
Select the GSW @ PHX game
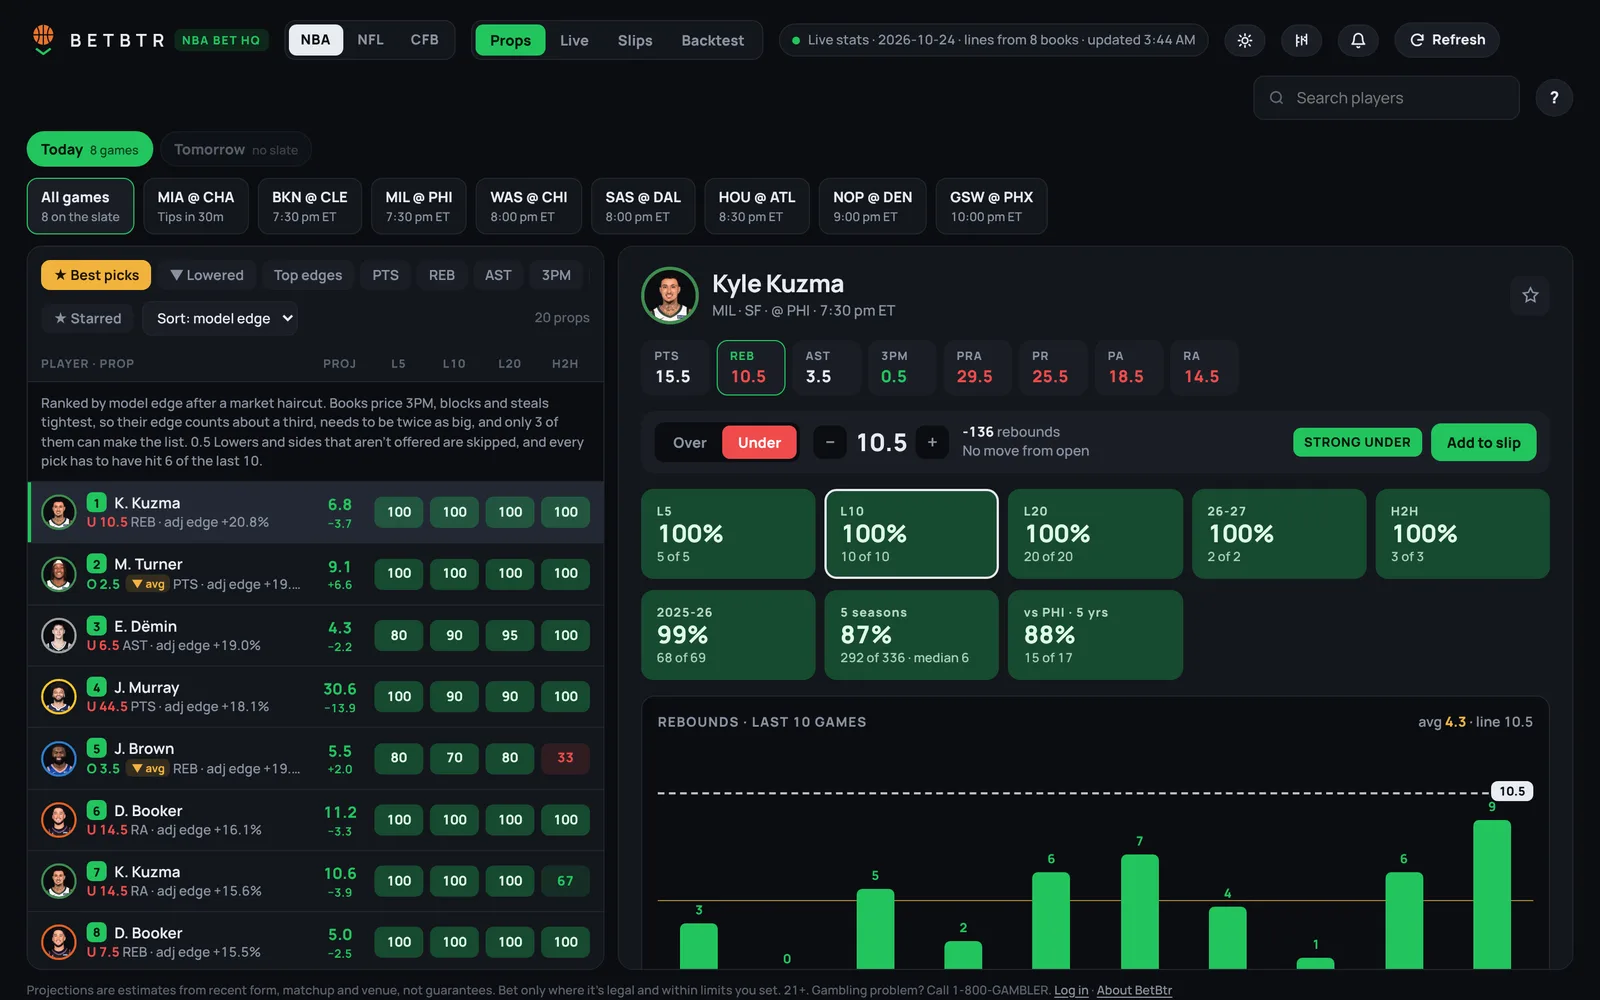click(991, 206)
